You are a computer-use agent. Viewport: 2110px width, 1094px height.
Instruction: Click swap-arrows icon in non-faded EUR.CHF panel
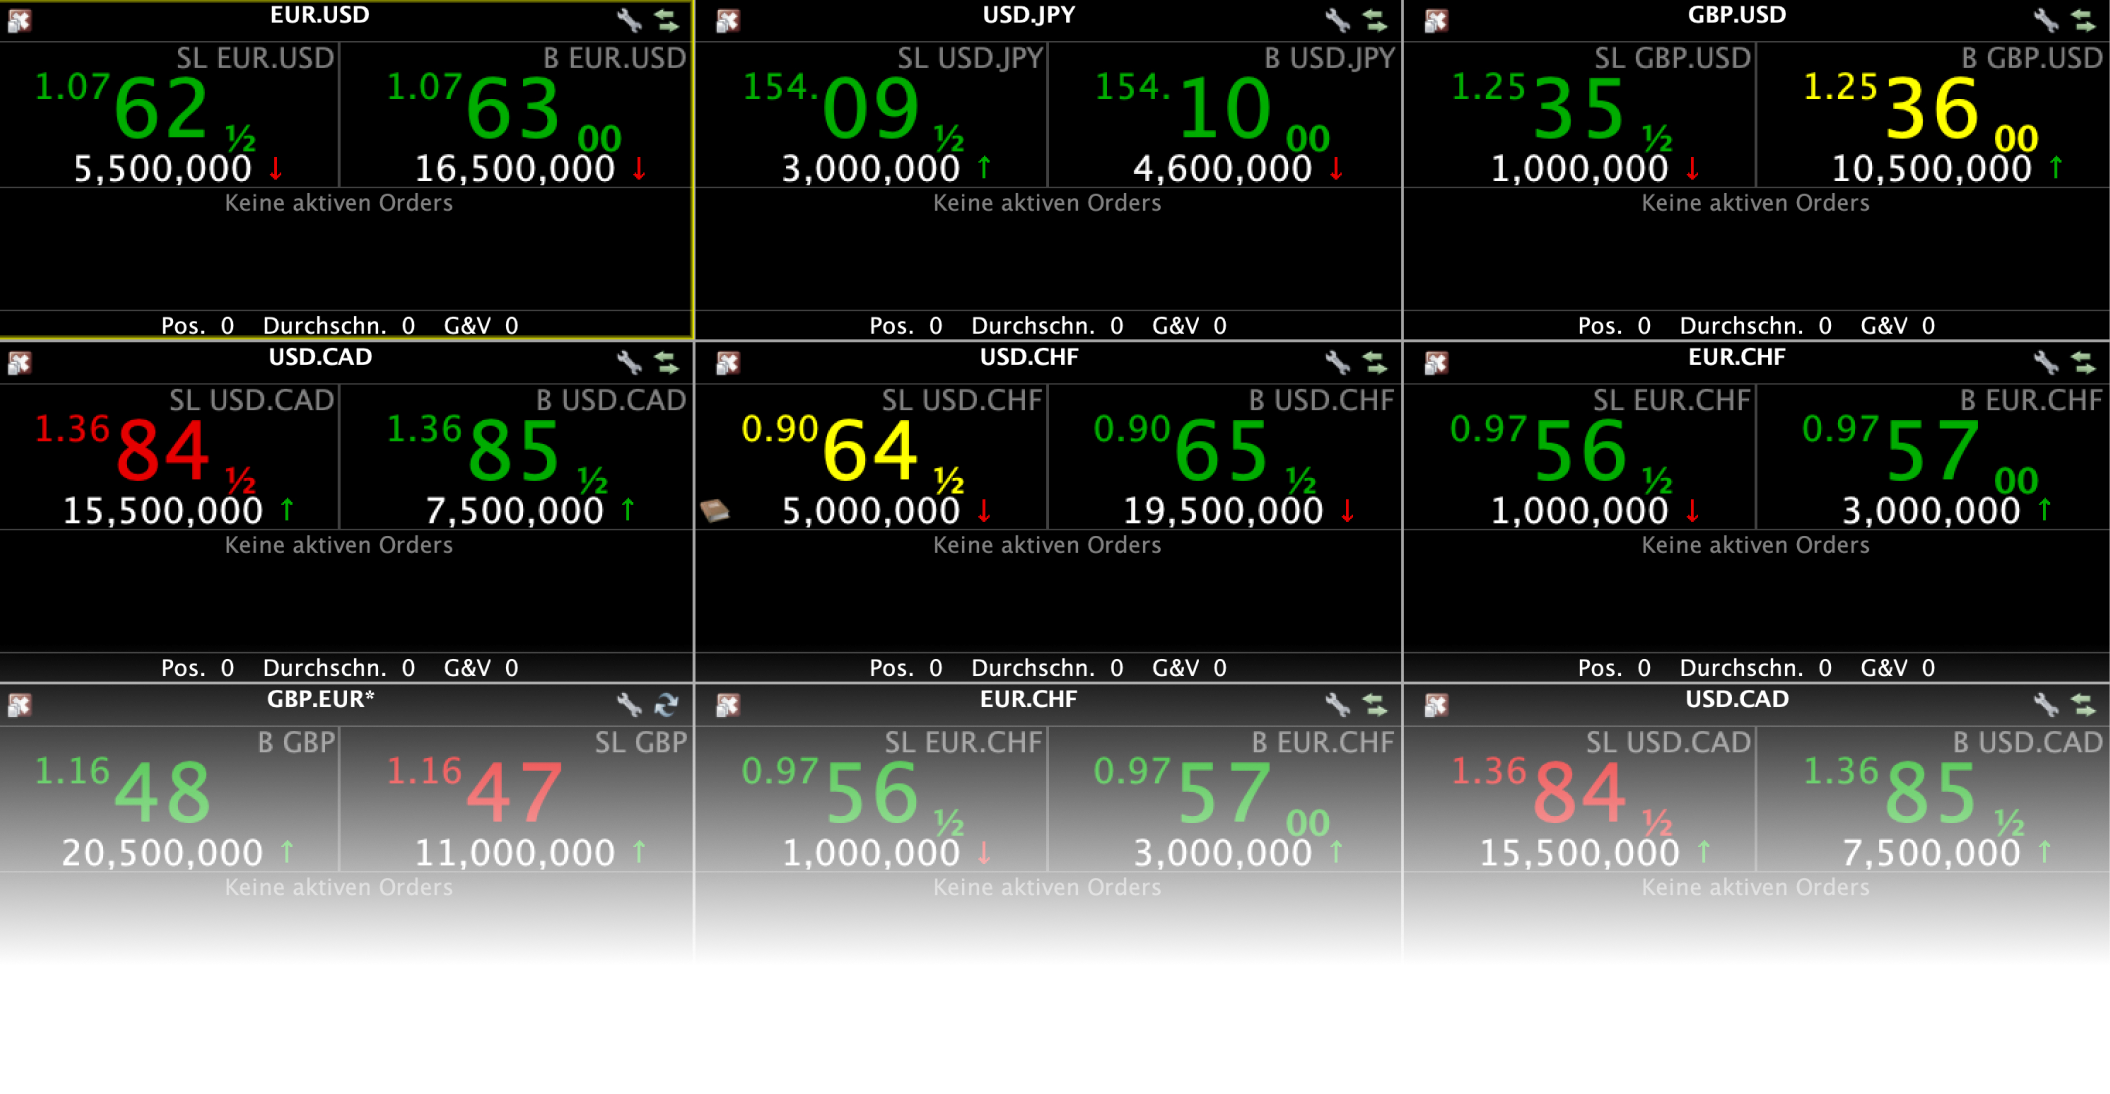(x=2083, y=362)
